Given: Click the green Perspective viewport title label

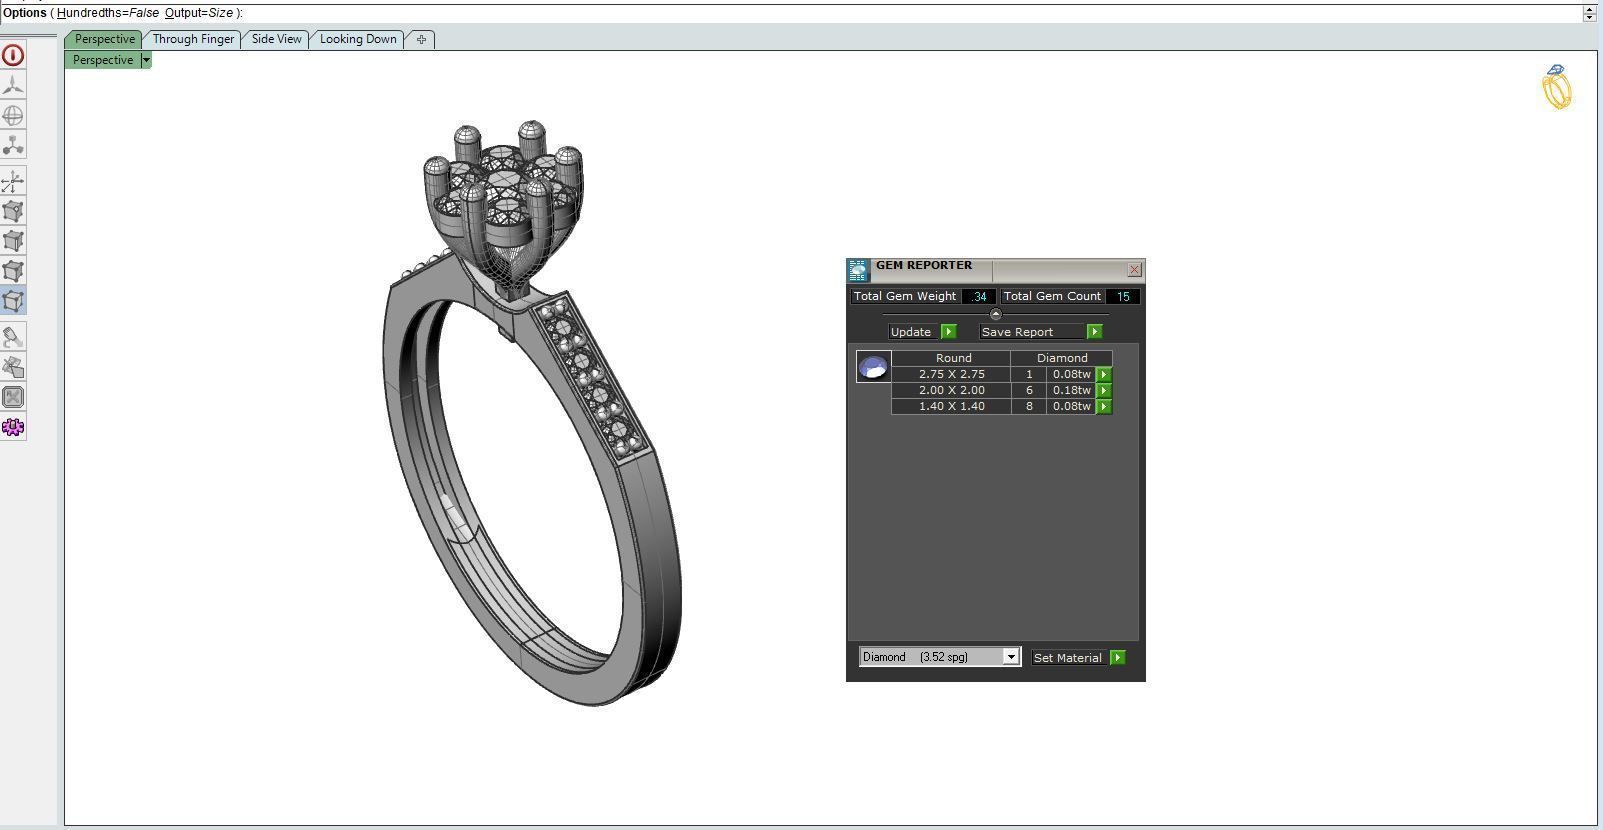Looking at the screenshot, I should (103, 60).
